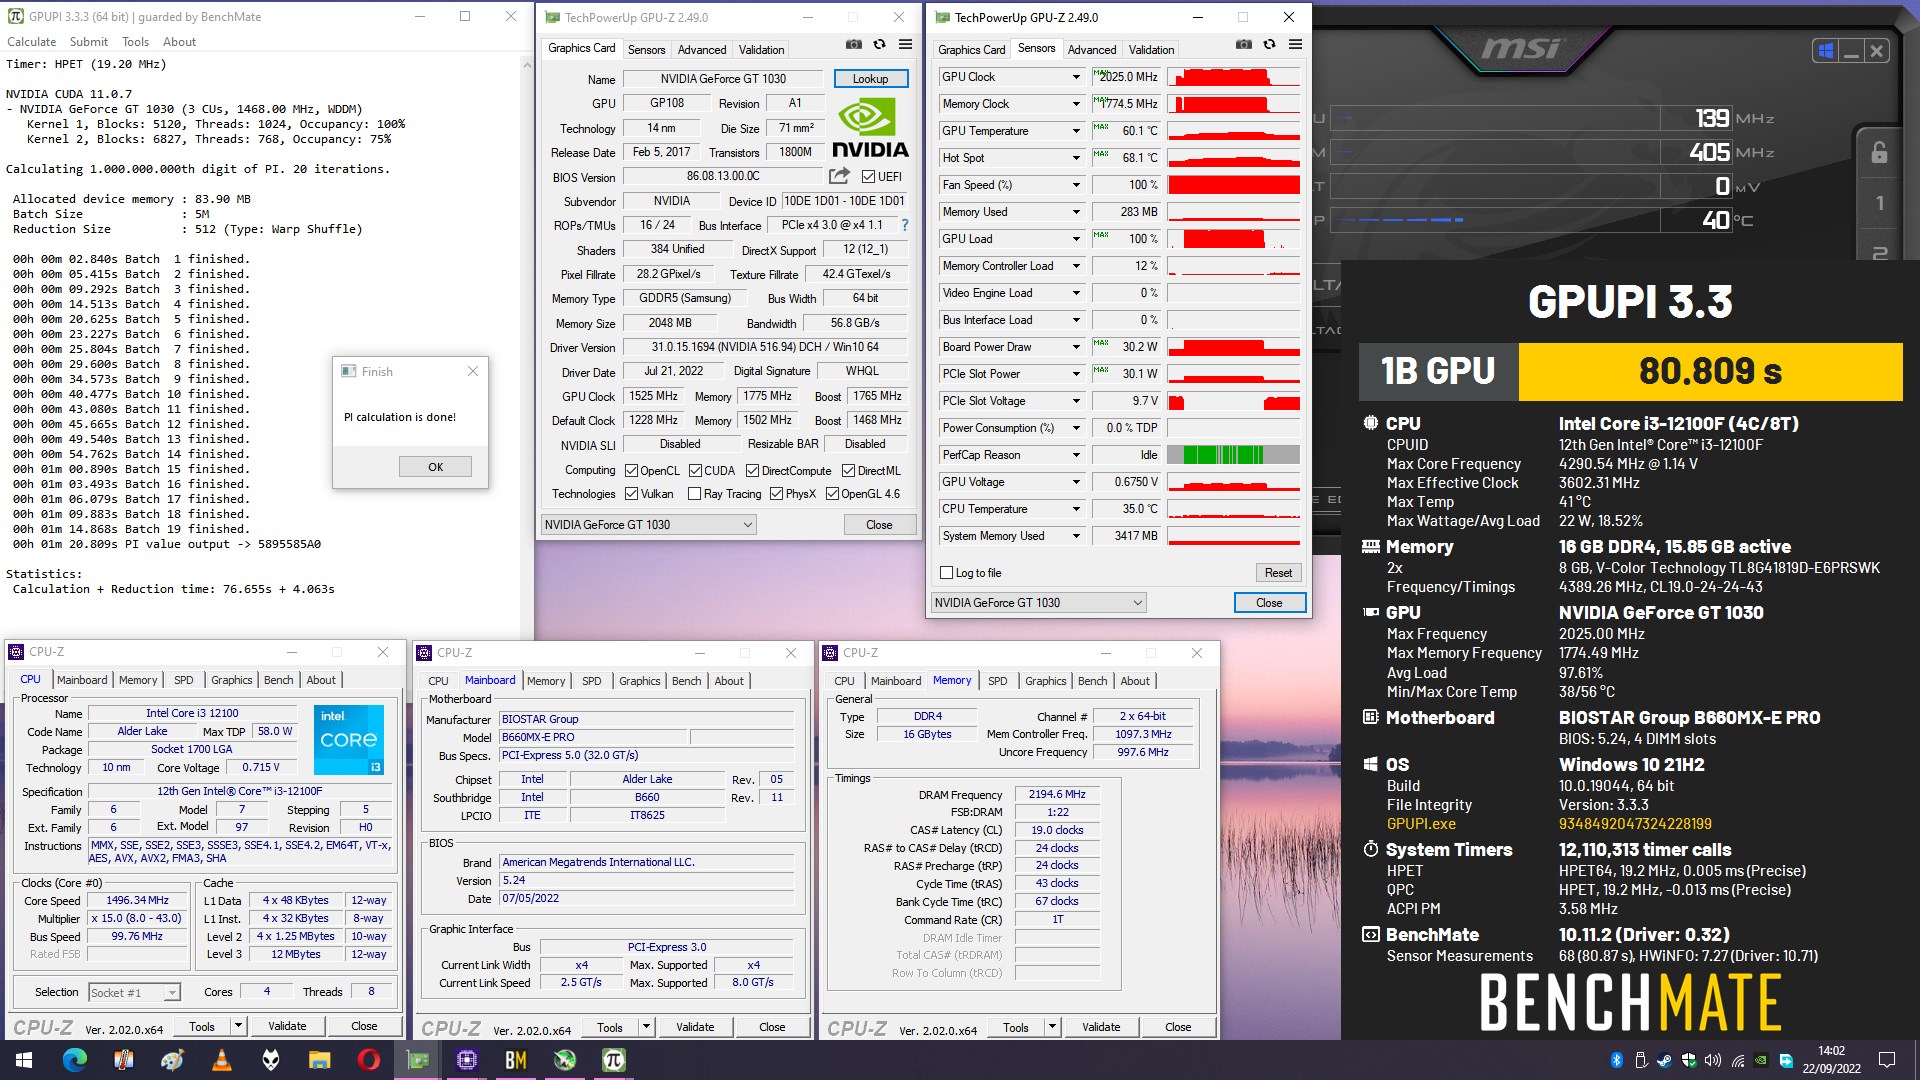
Task: Take a screenshot using GPU-Z Graphics Card window camera icon
Action: coord(853,45)
